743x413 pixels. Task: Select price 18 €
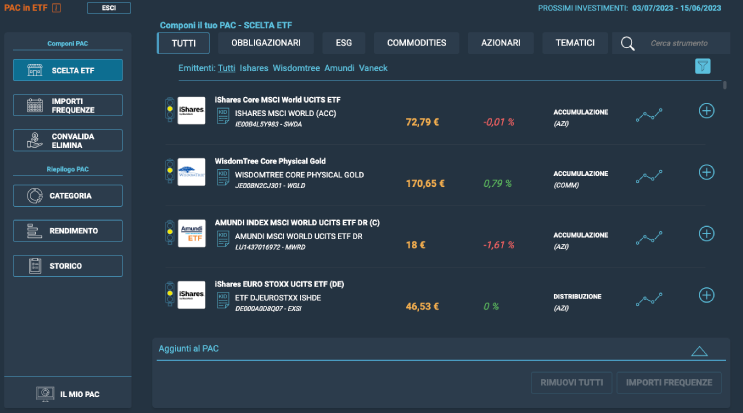coord(416,245)
